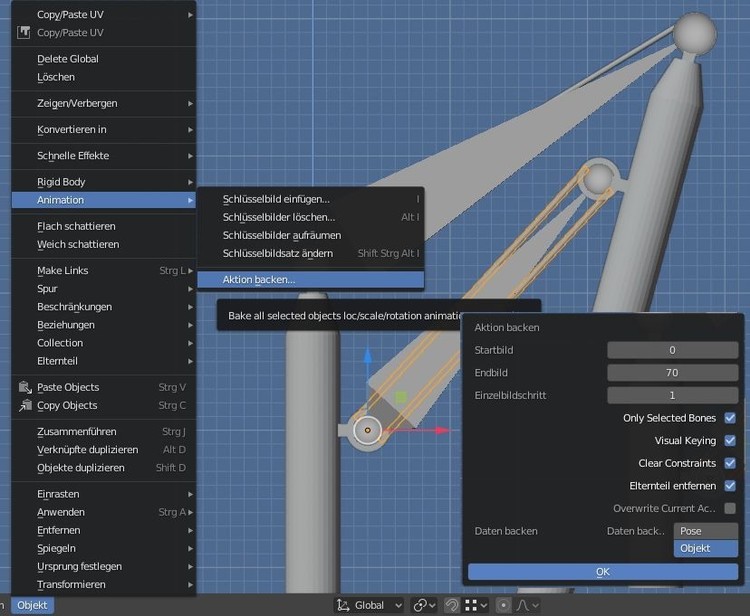The image size is (750, 616).
Task: Click the Copy Objects icon
Action: (x=25, y=405)
